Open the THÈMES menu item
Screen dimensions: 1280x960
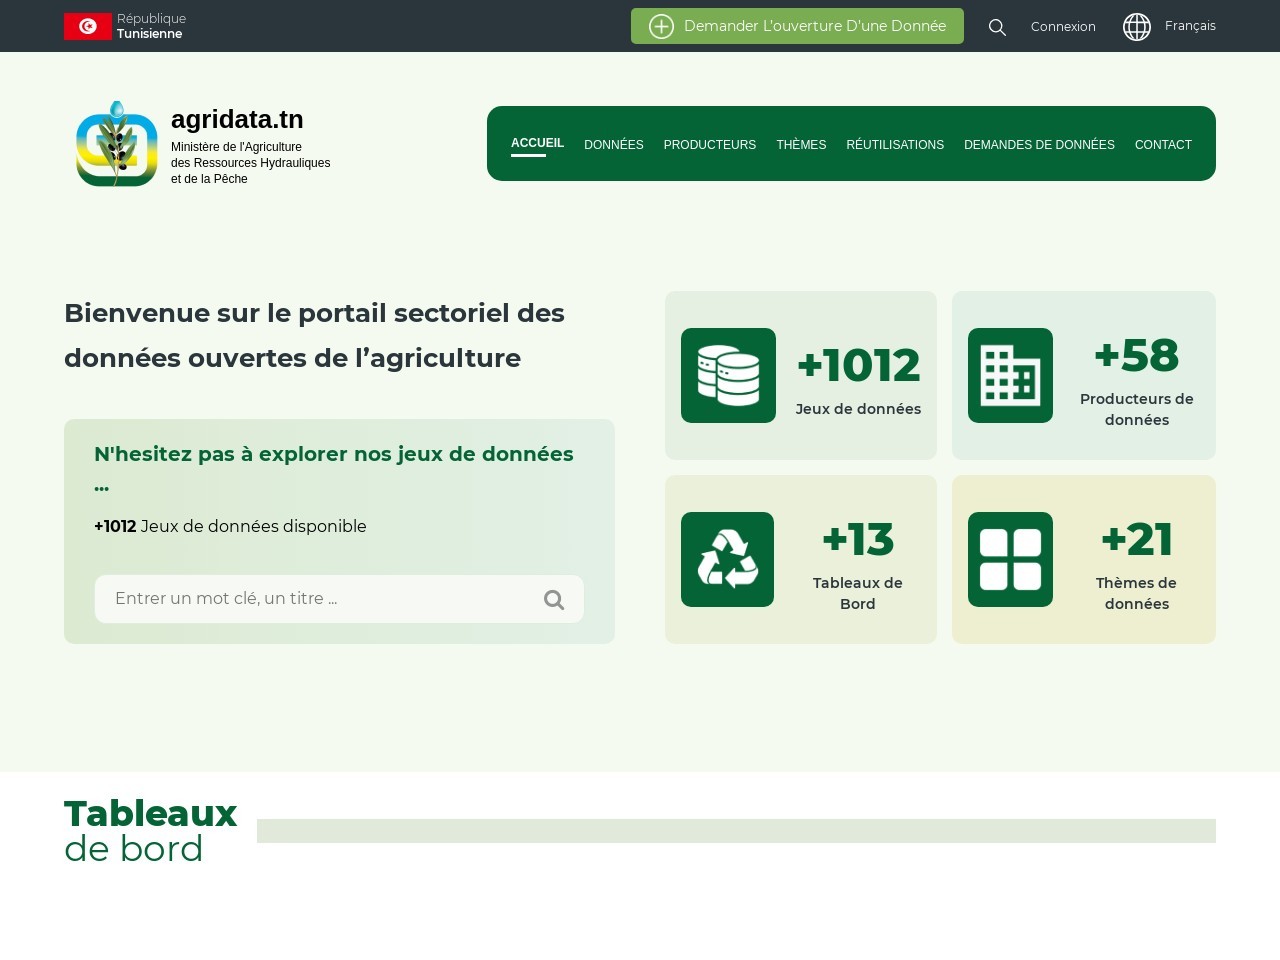point(801,145)
